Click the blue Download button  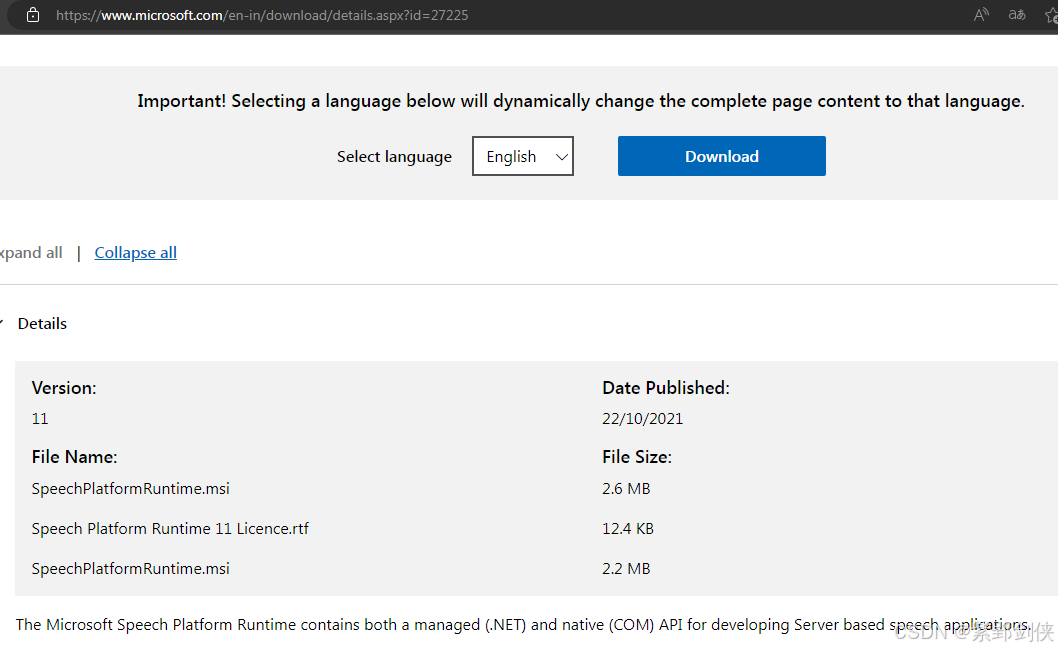click(721, 156)
